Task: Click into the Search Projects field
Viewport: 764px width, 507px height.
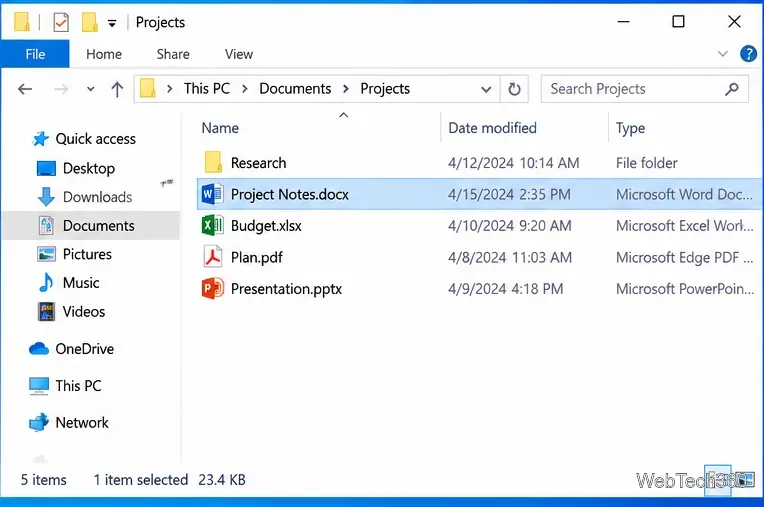Action: [644, 89]
